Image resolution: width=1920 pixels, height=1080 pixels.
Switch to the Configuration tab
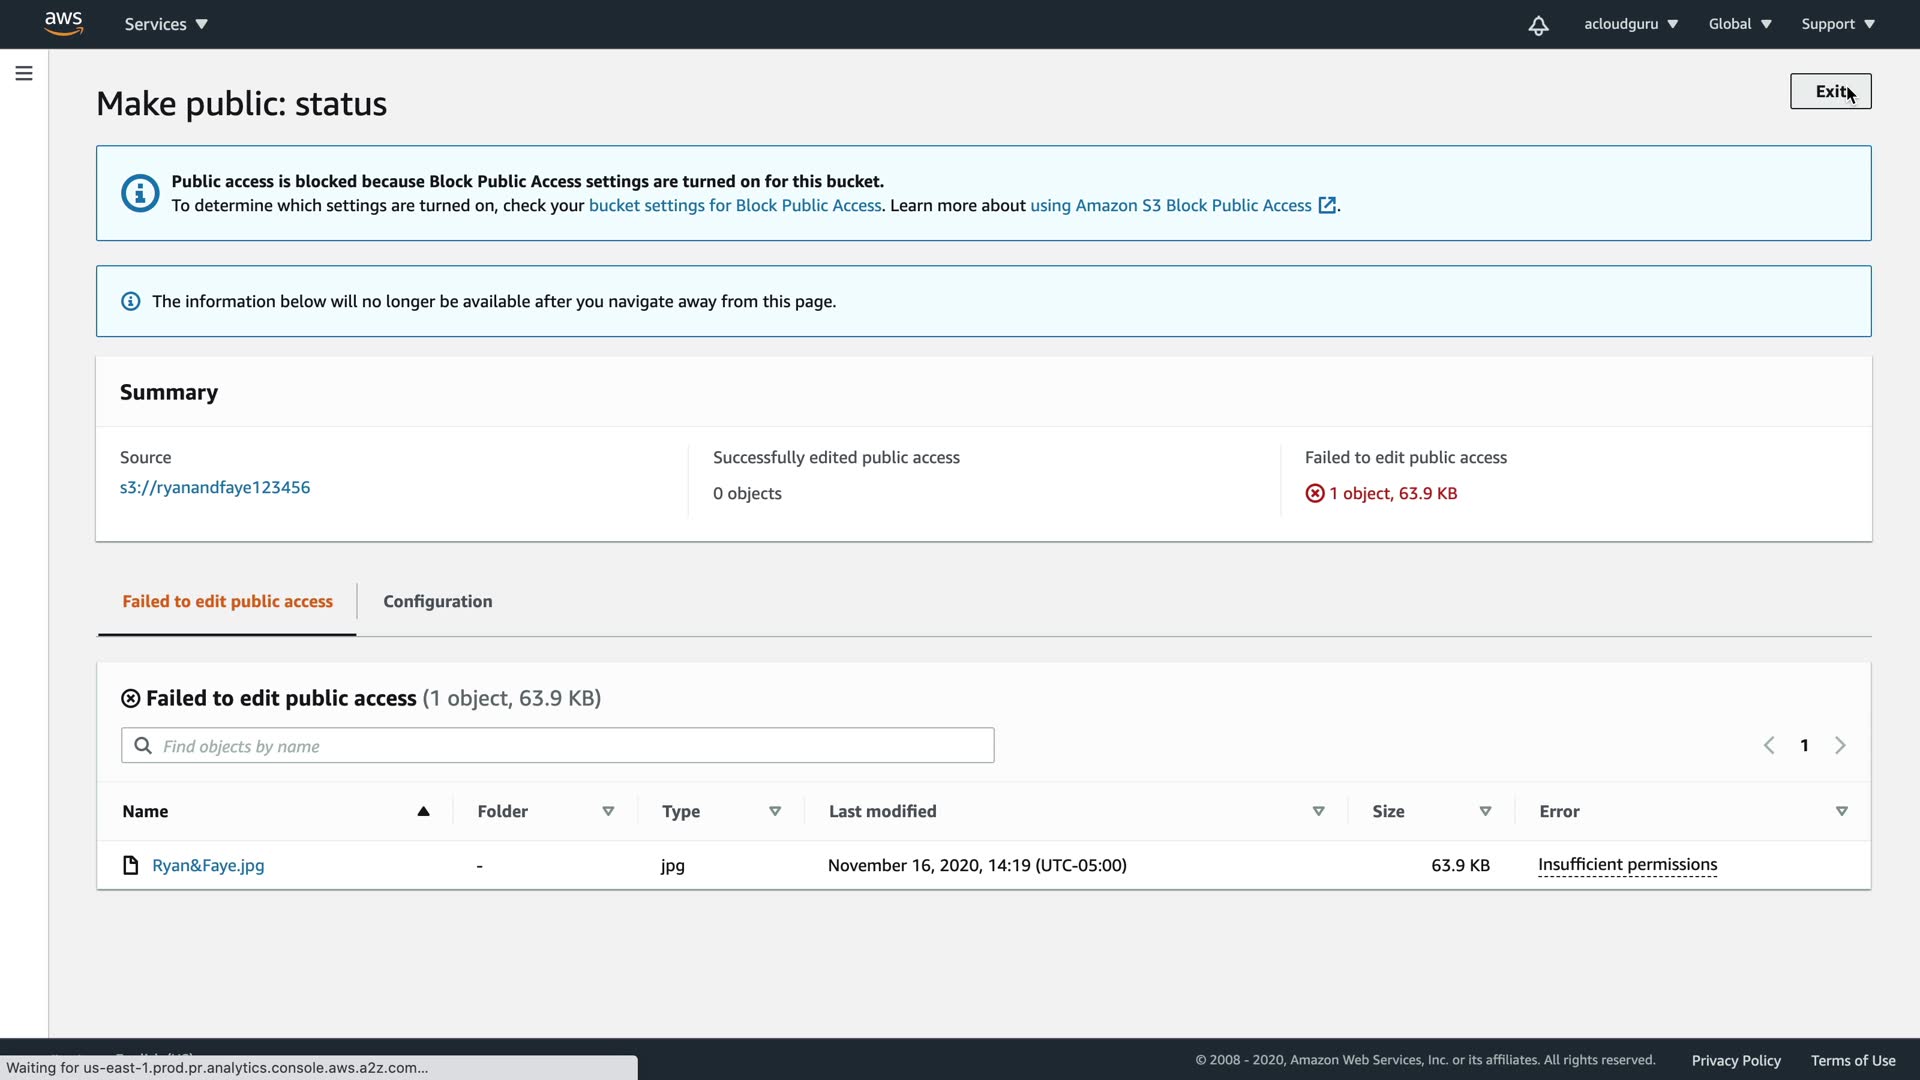[437, 601]
